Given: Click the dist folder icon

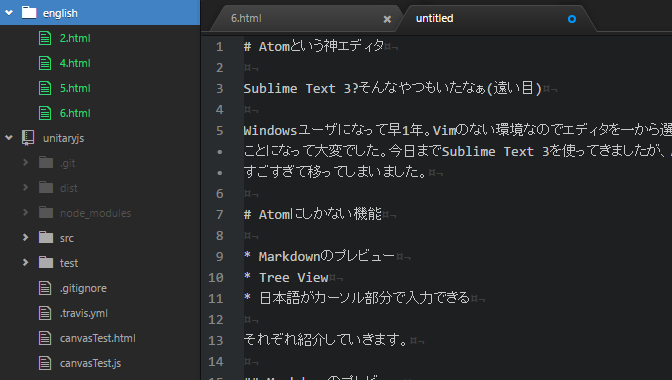Looking at the screenshot, I should (x=46, y=188).
